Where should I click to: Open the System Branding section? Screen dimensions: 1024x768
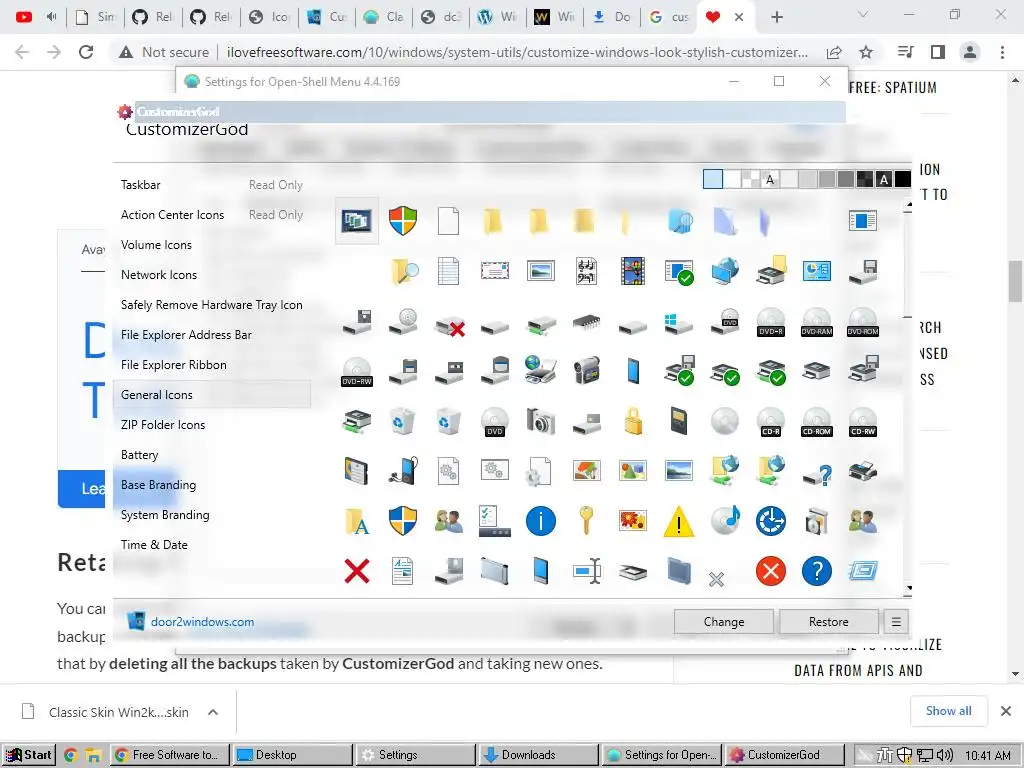(212, 515)
